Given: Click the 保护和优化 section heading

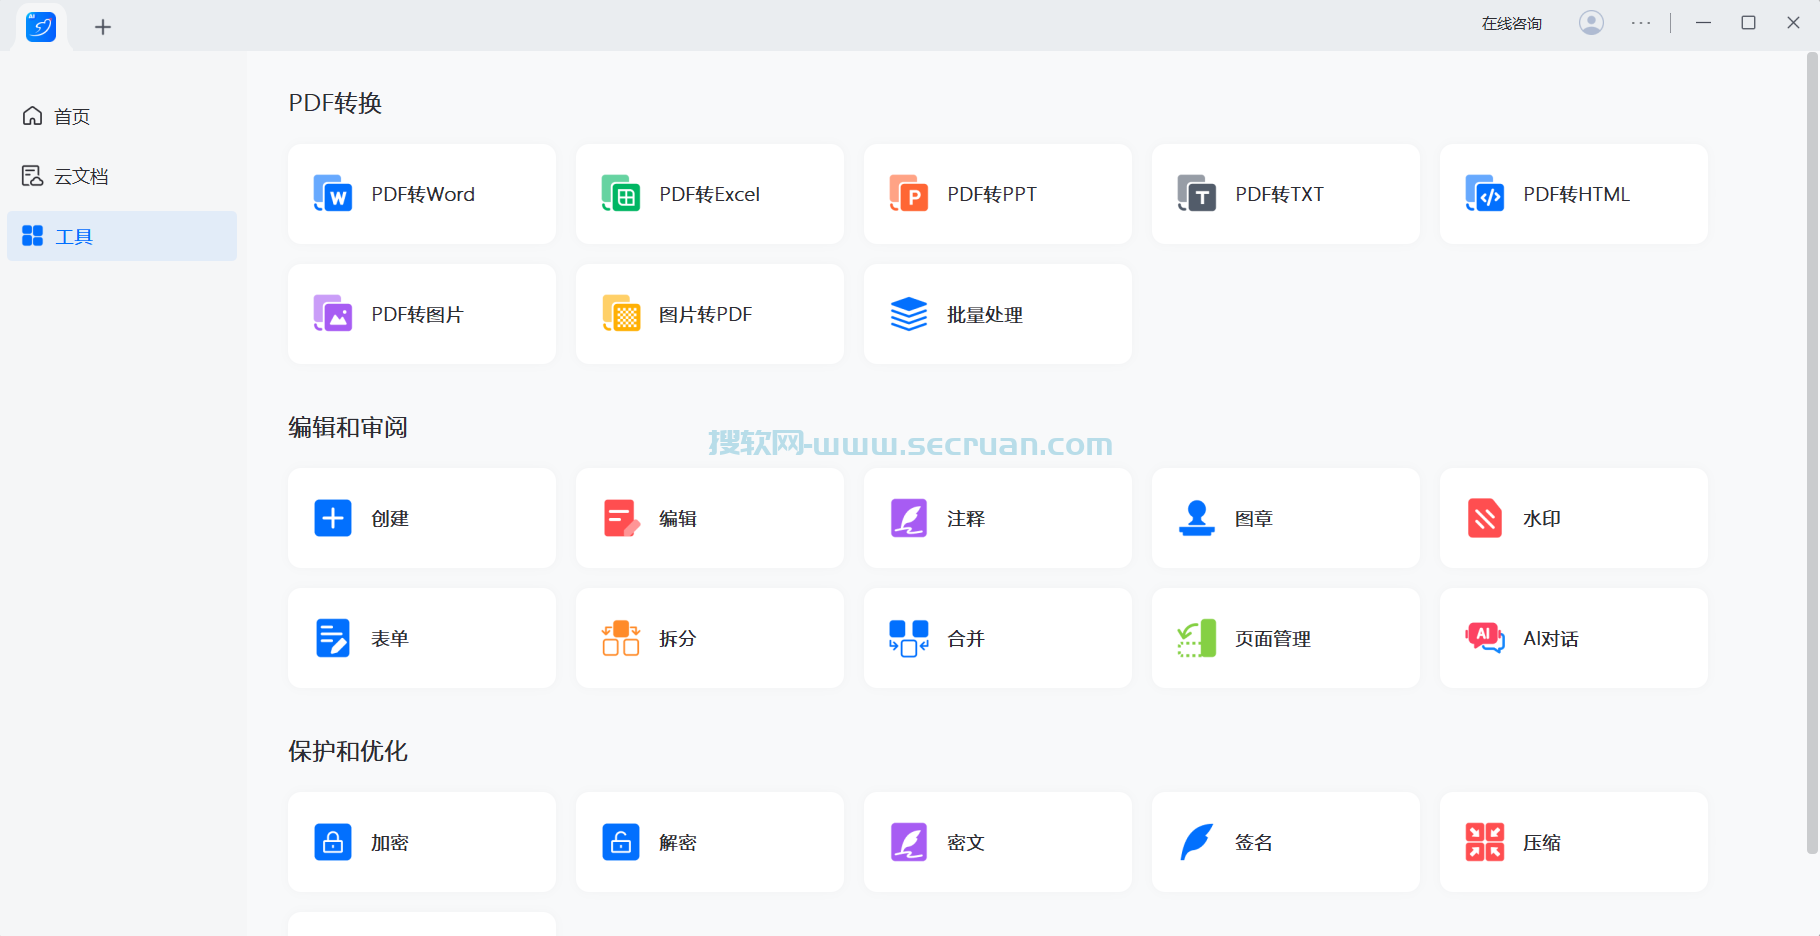Looking at the screenshot, I should coord(348,751).
